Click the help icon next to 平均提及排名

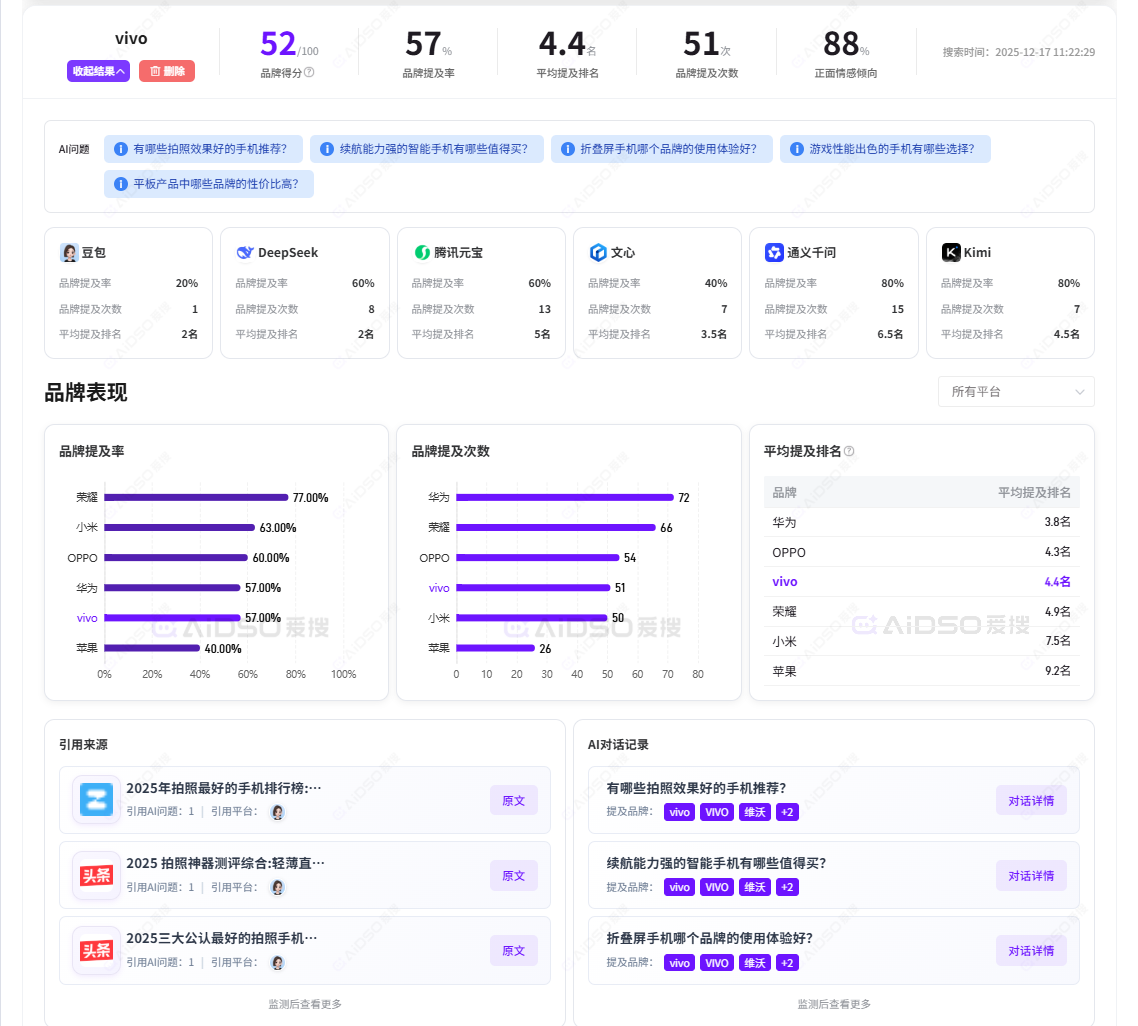pyautogui.click(x=849, y=451)
